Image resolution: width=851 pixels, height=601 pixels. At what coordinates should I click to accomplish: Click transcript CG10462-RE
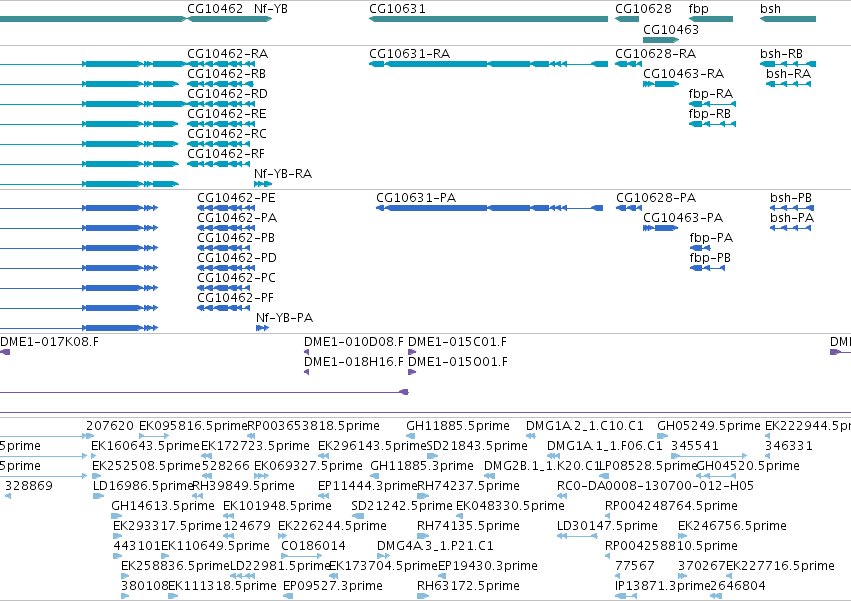click(227, 114)
